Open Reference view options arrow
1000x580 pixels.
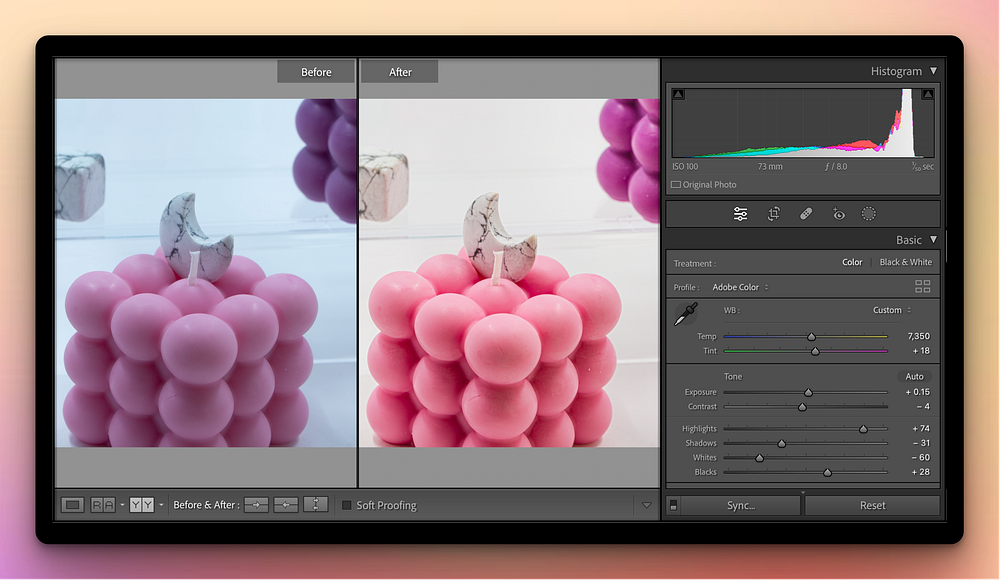(122, 505)
